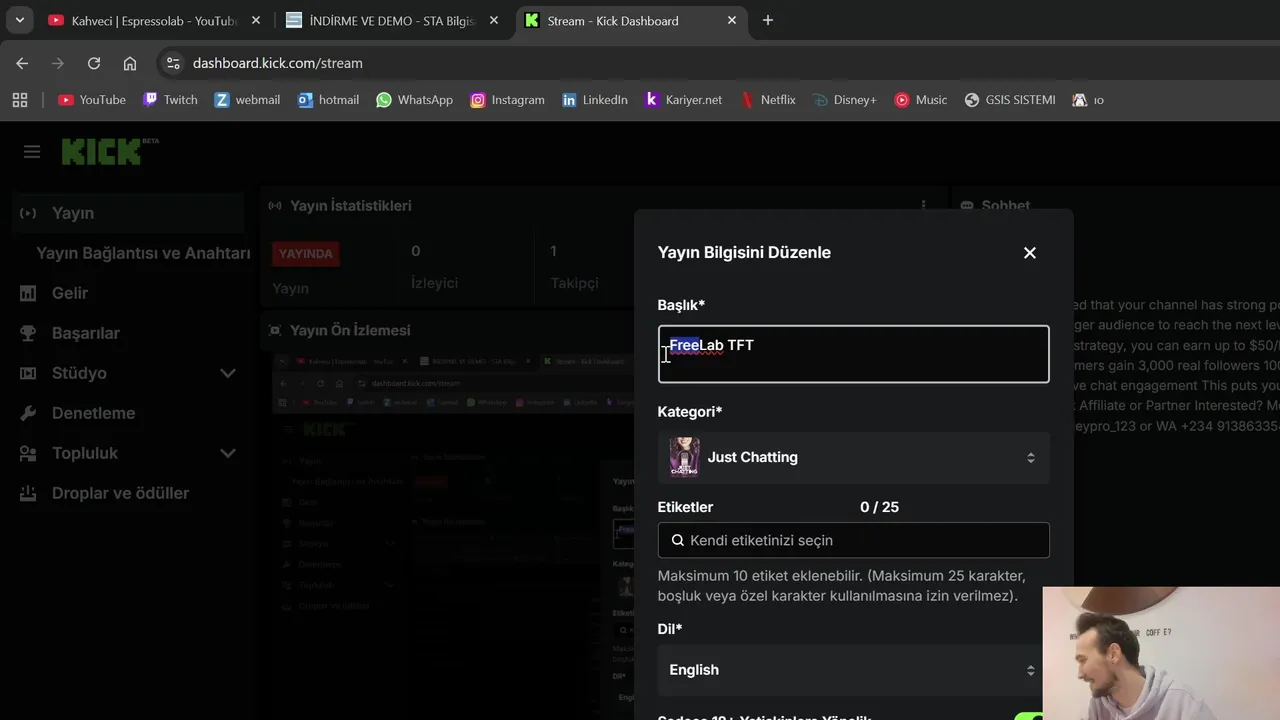The image size is (1280, 720).
Task: Click the Gelir chart icon
Action: coord(29,293)
